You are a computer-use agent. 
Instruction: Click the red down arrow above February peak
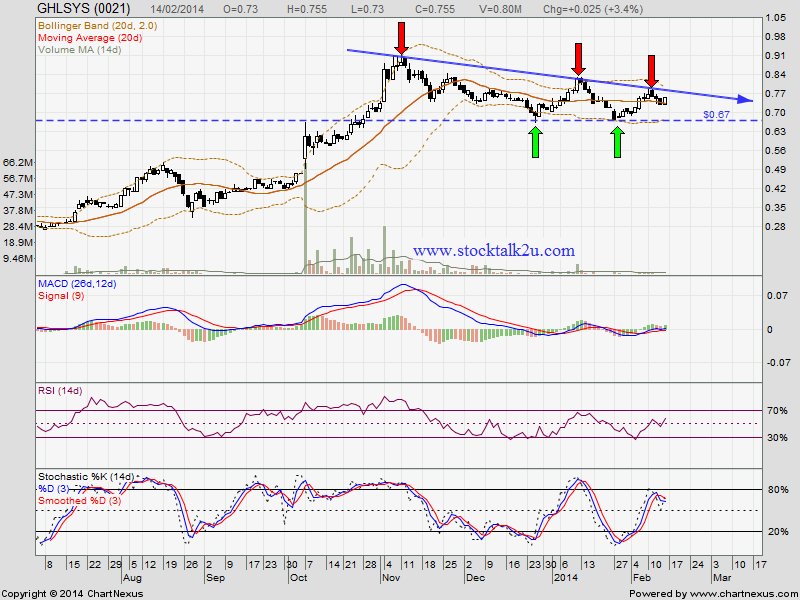(x=651, y=71)
